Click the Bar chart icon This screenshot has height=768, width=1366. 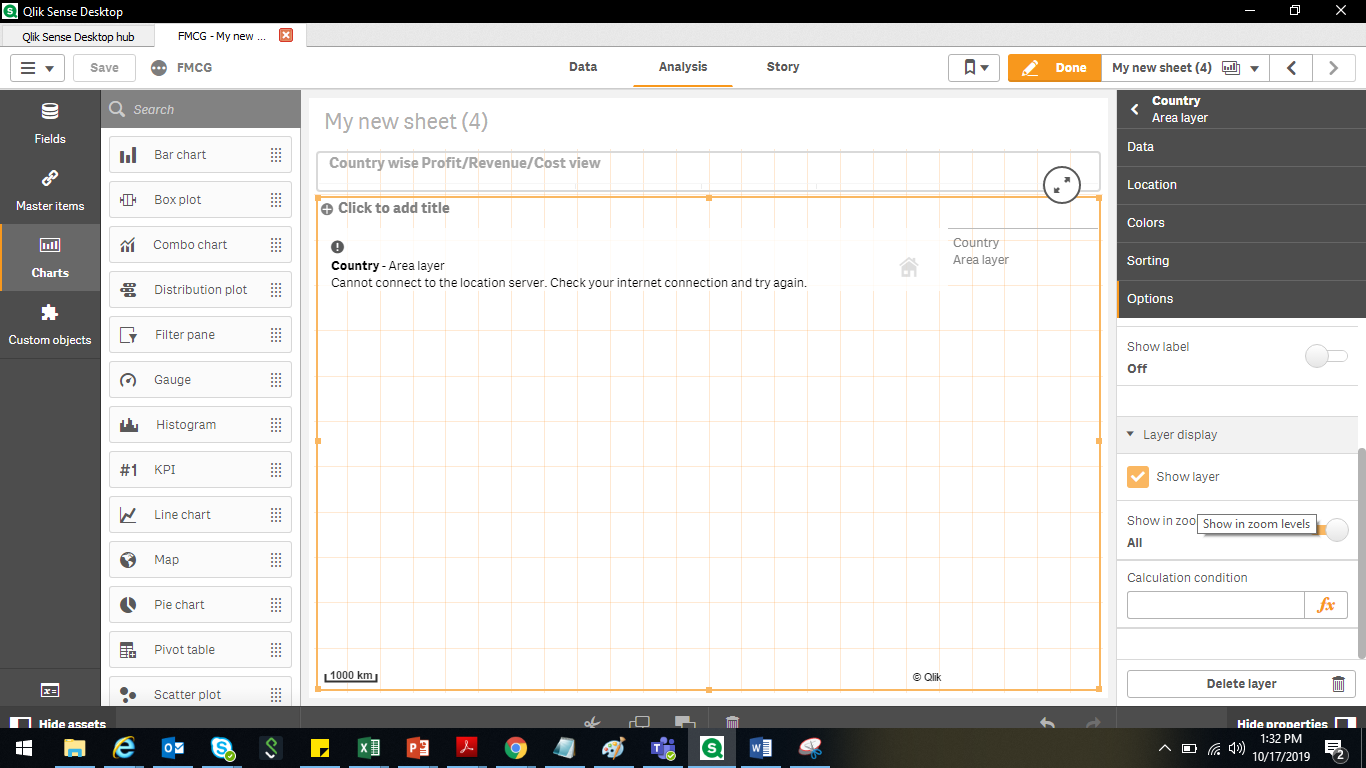128,155
